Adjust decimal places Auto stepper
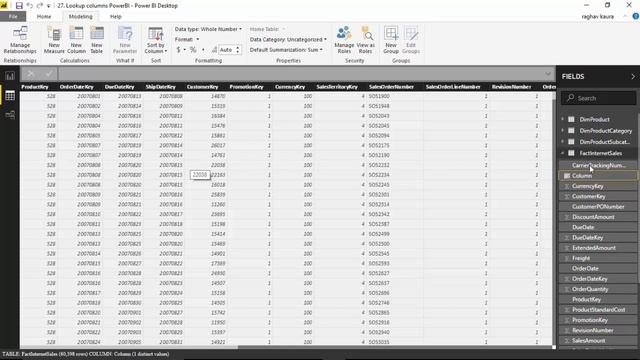 [x=238, y=50]
